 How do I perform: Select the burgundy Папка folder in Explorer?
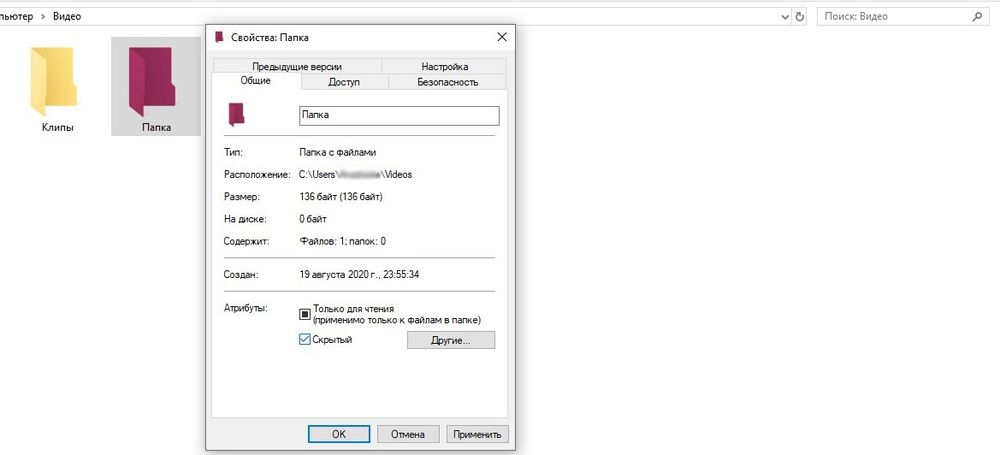pyautogui.click(x=156, y=80)
